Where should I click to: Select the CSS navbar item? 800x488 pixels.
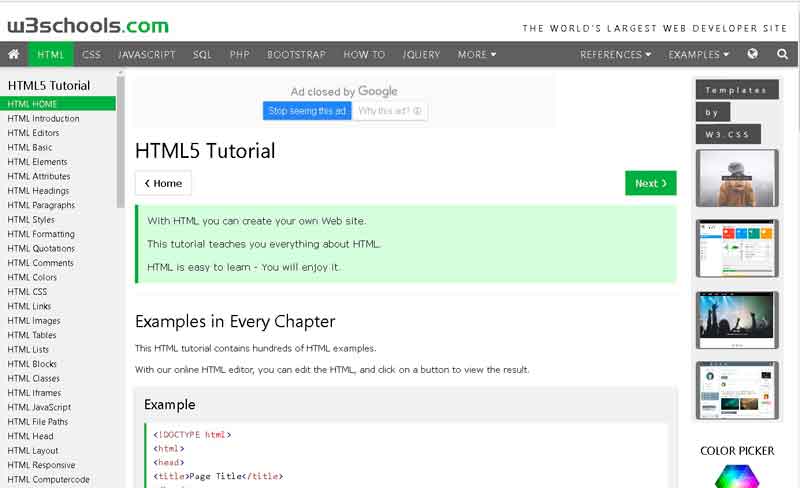tap(91, 55)
